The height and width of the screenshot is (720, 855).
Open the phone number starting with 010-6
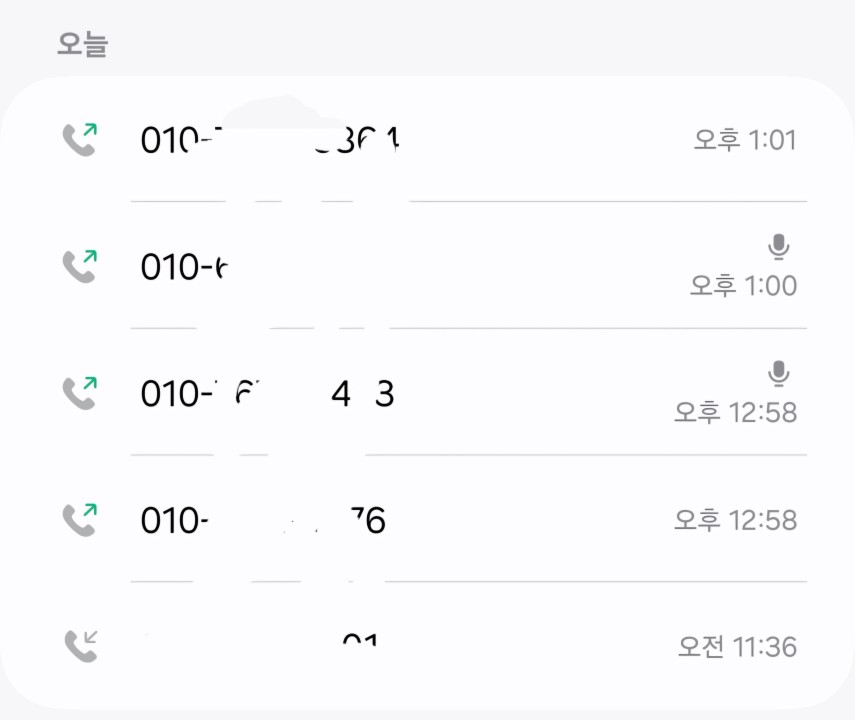[x=186, y=267]
